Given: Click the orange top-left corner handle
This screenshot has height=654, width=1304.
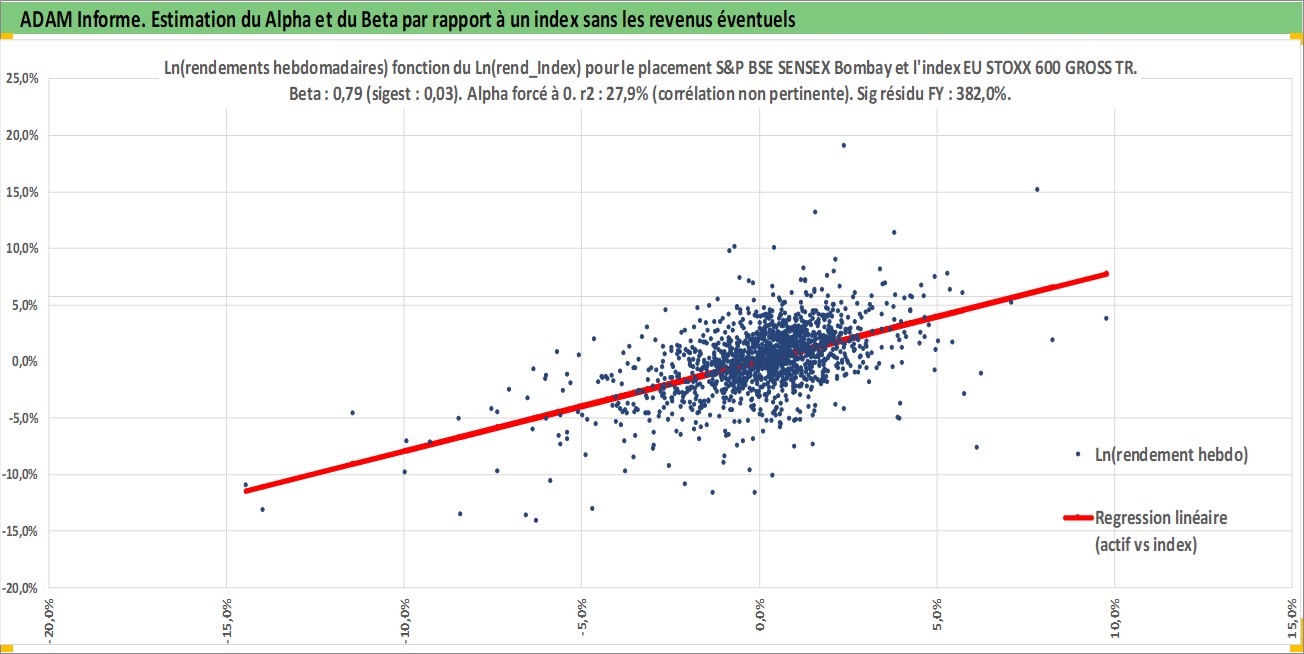Looking at the screenshot, I should tap(5, 37).
